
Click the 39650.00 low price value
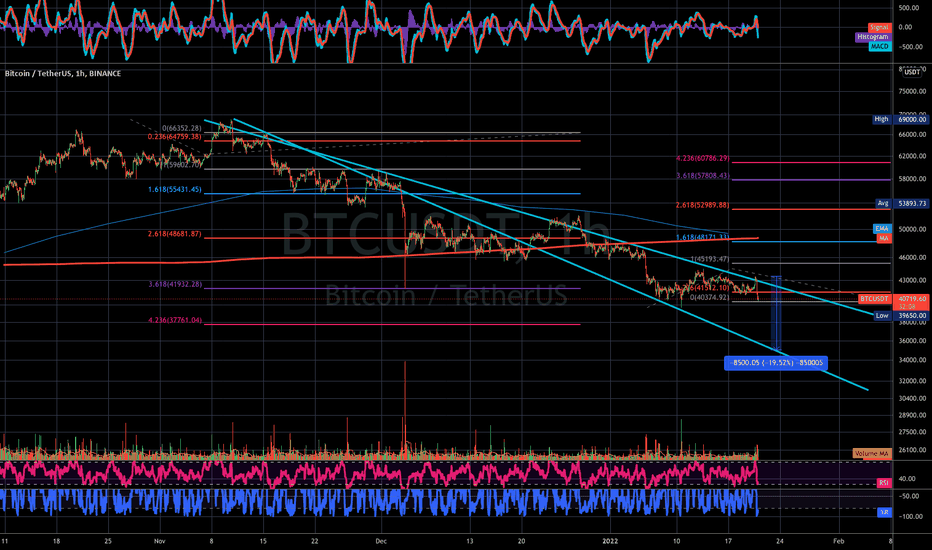coord(912,316)
